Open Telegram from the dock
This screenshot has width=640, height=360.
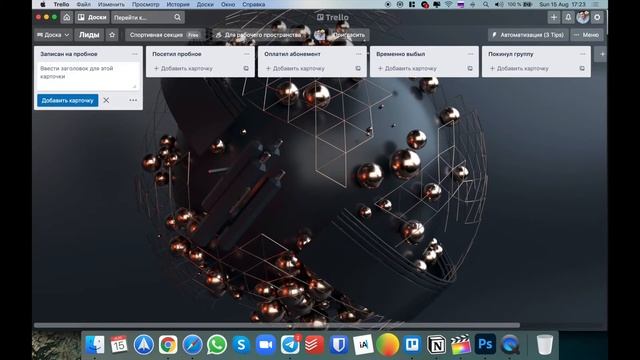pyautogui.click(x=290, y=344)
